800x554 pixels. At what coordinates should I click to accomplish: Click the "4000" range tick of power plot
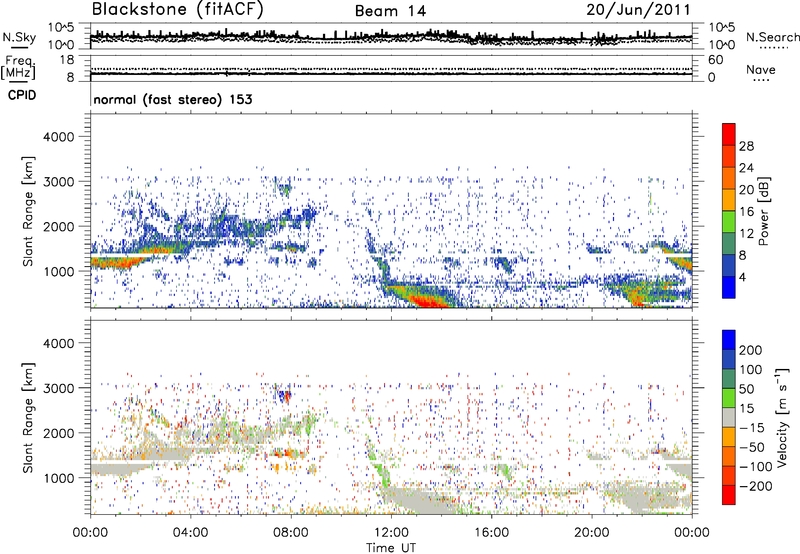tap(58, 137)
